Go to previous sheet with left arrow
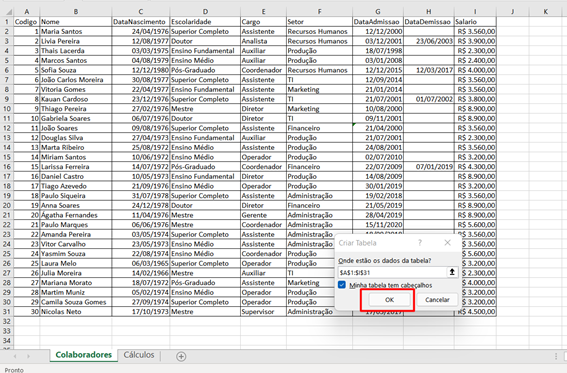The image size is (567, 373). click(x=15, y=356)
